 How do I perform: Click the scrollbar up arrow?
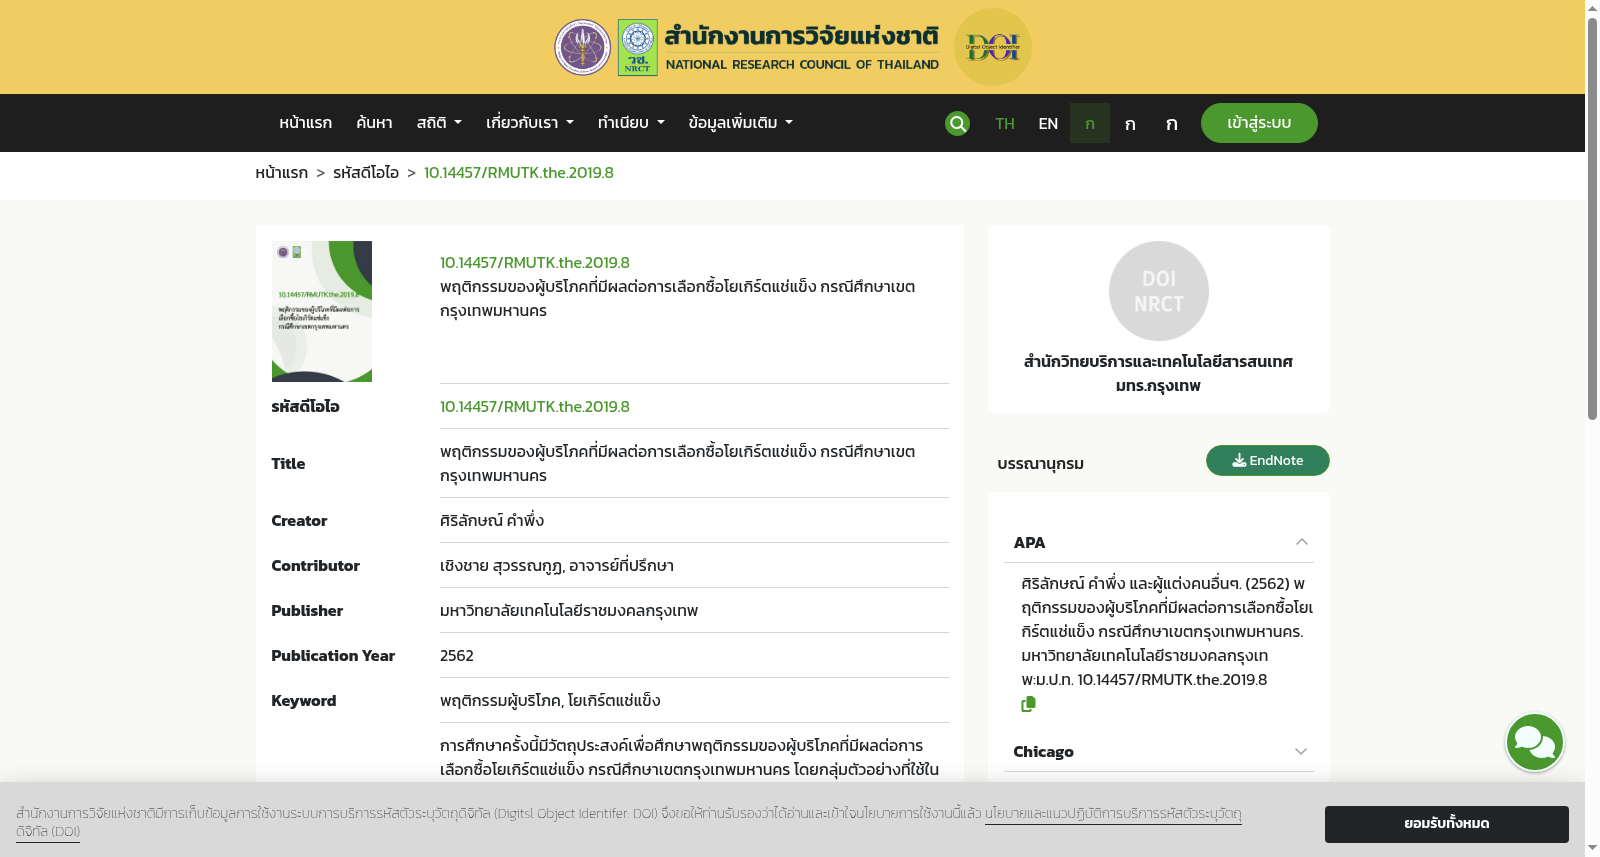tap(1592, 8)
